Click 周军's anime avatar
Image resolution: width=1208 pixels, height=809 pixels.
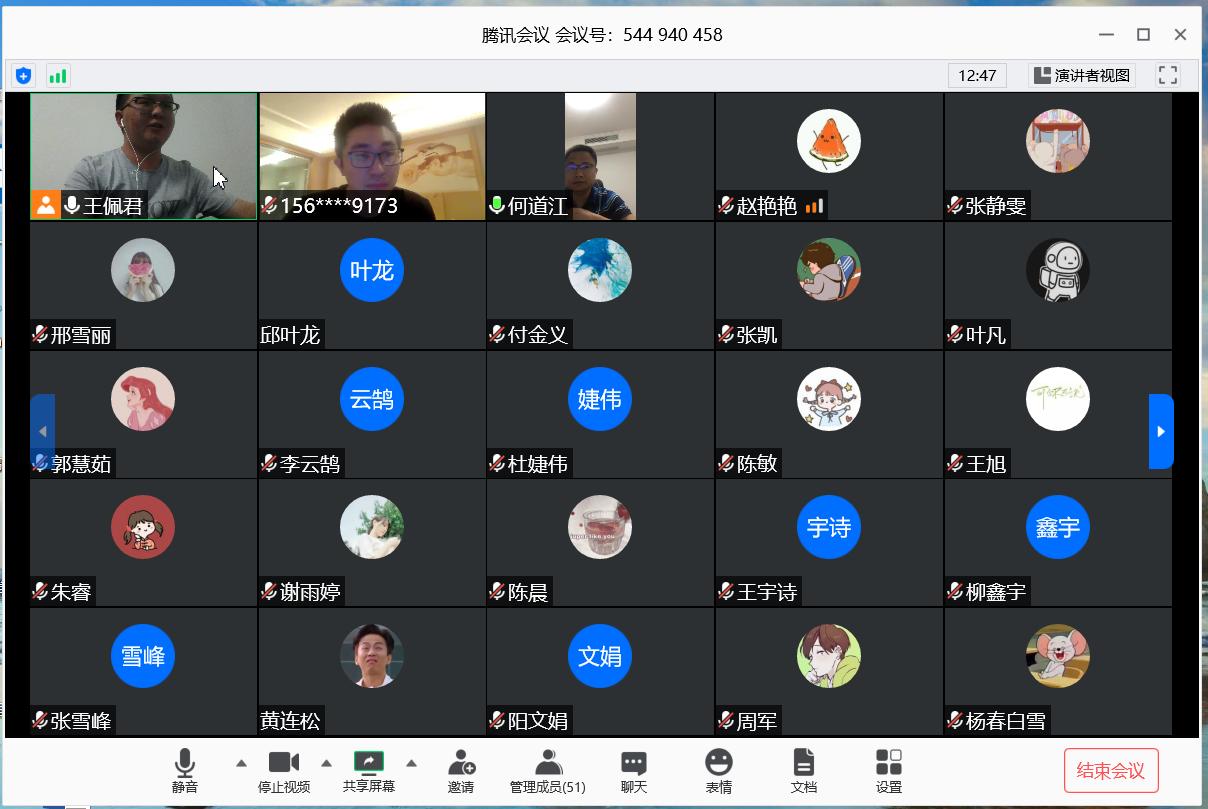coord(829,656)
